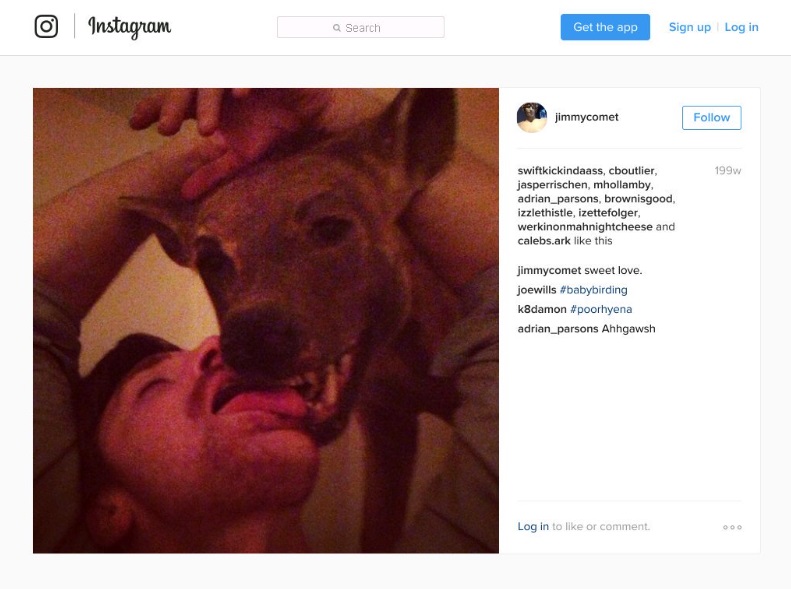This screenshot has height=589, width=791.
Task: Open commenter k8damon profile
Action: click(x=542, y=309)
